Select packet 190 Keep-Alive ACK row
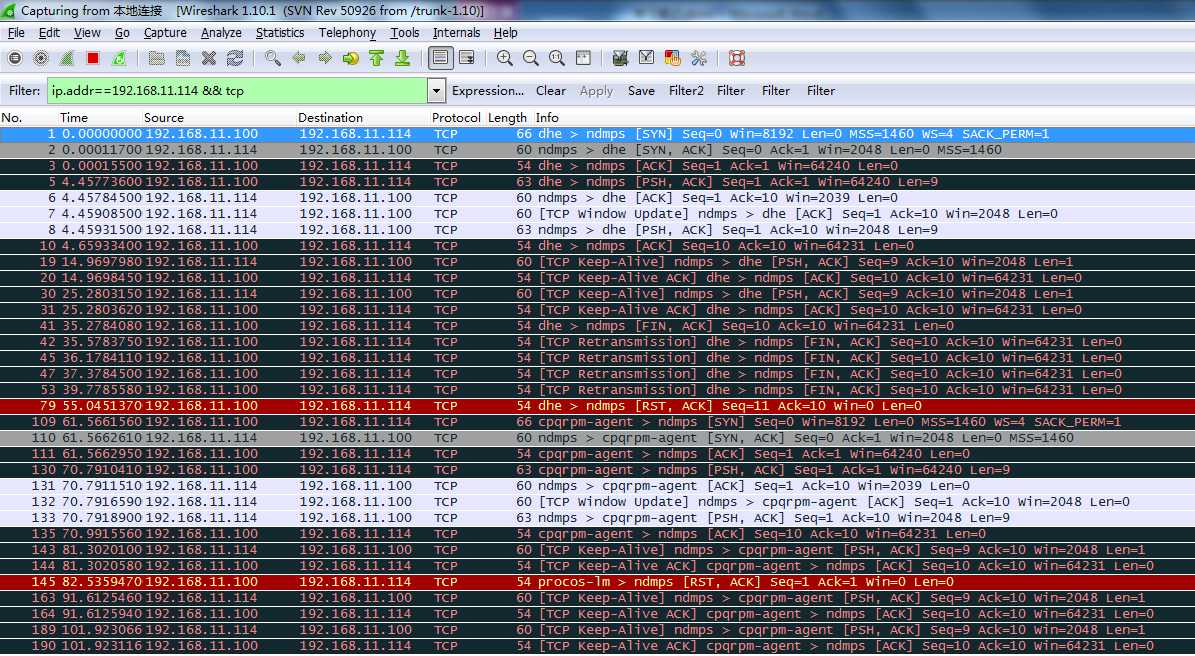 click(598, 646)
